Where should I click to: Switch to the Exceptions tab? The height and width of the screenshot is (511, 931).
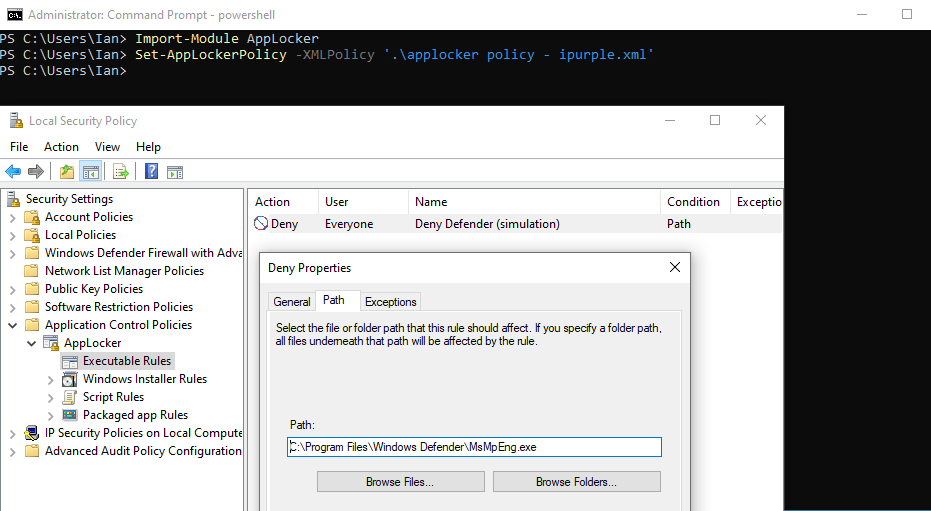point(390,301)
